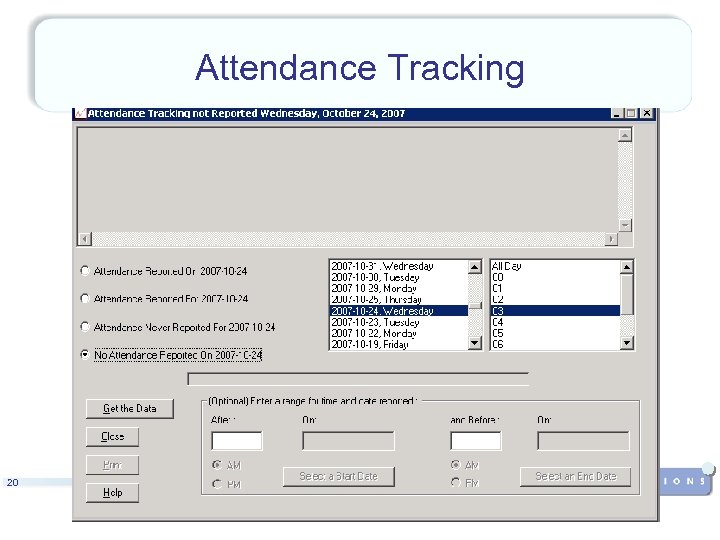Viewport: 720px width, 540px height.
Task: Select 2007-10-24, Wednesday in date list
Action: pos(399,311)
